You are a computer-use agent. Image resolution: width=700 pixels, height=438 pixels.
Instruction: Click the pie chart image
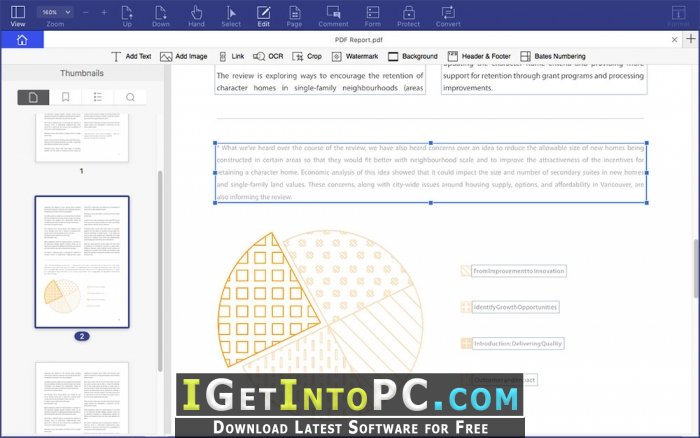[x=320, y=301]
